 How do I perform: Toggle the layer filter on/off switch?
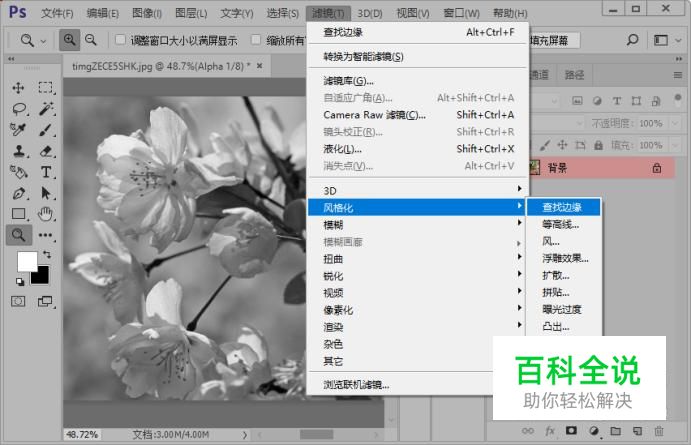click(678, 100)
